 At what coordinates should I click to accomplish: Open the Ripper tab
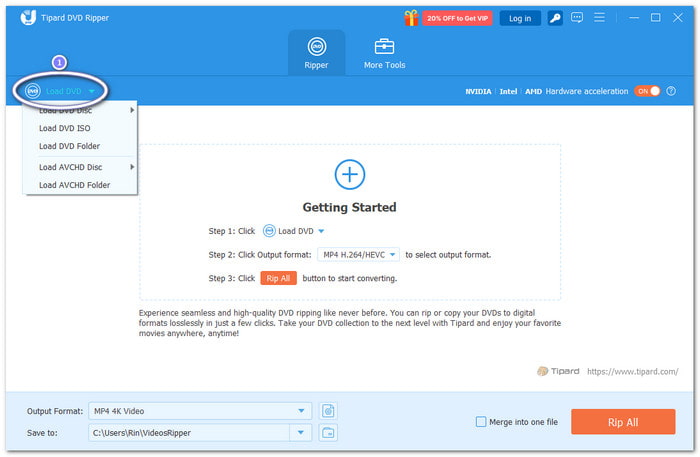pyautogui.click(x=317, y=53)
